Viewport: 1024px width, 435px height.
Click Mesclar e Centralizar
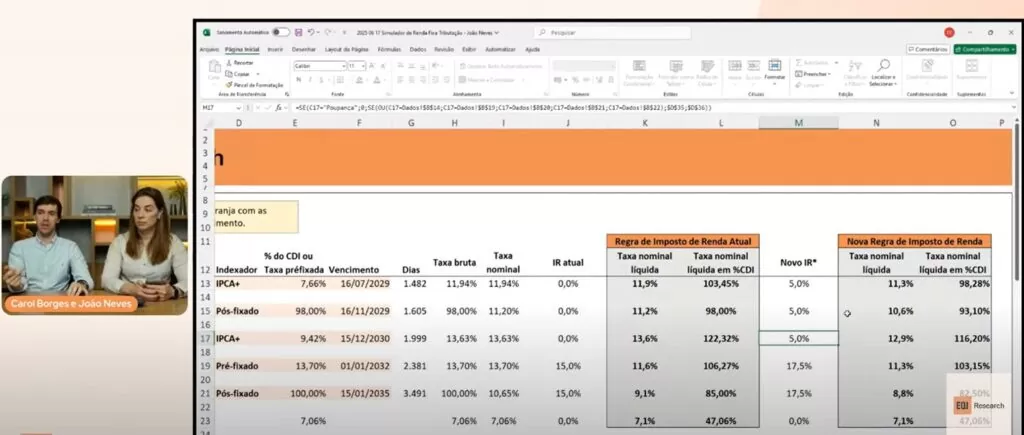pyautogui.click(x=487, y=80)
